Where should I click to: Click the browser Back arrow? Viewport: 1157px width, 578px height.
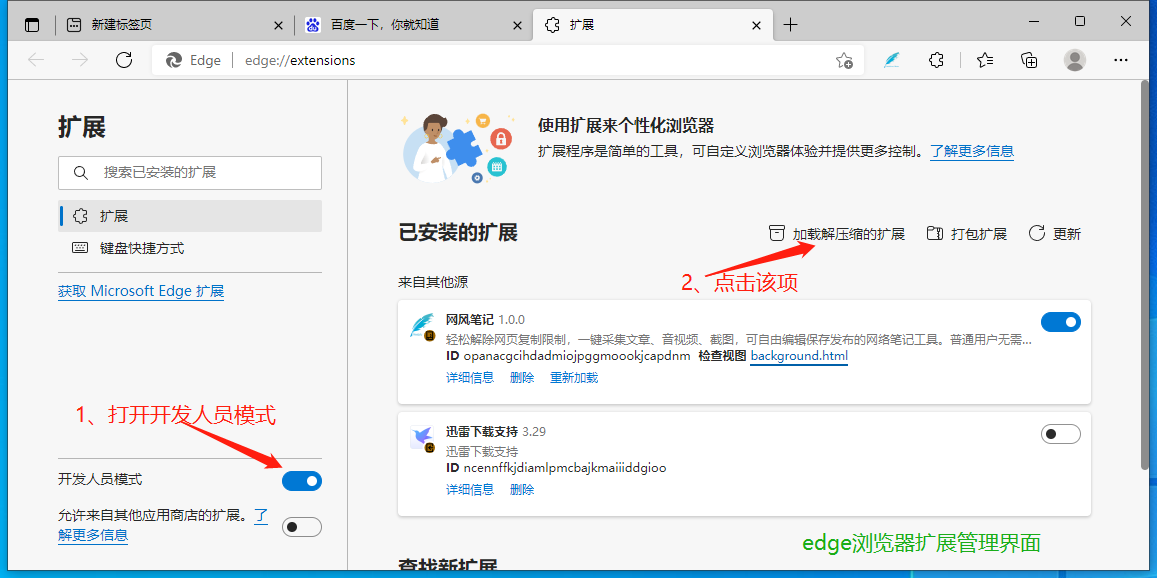pyautogui.click(x=36, y=61)
